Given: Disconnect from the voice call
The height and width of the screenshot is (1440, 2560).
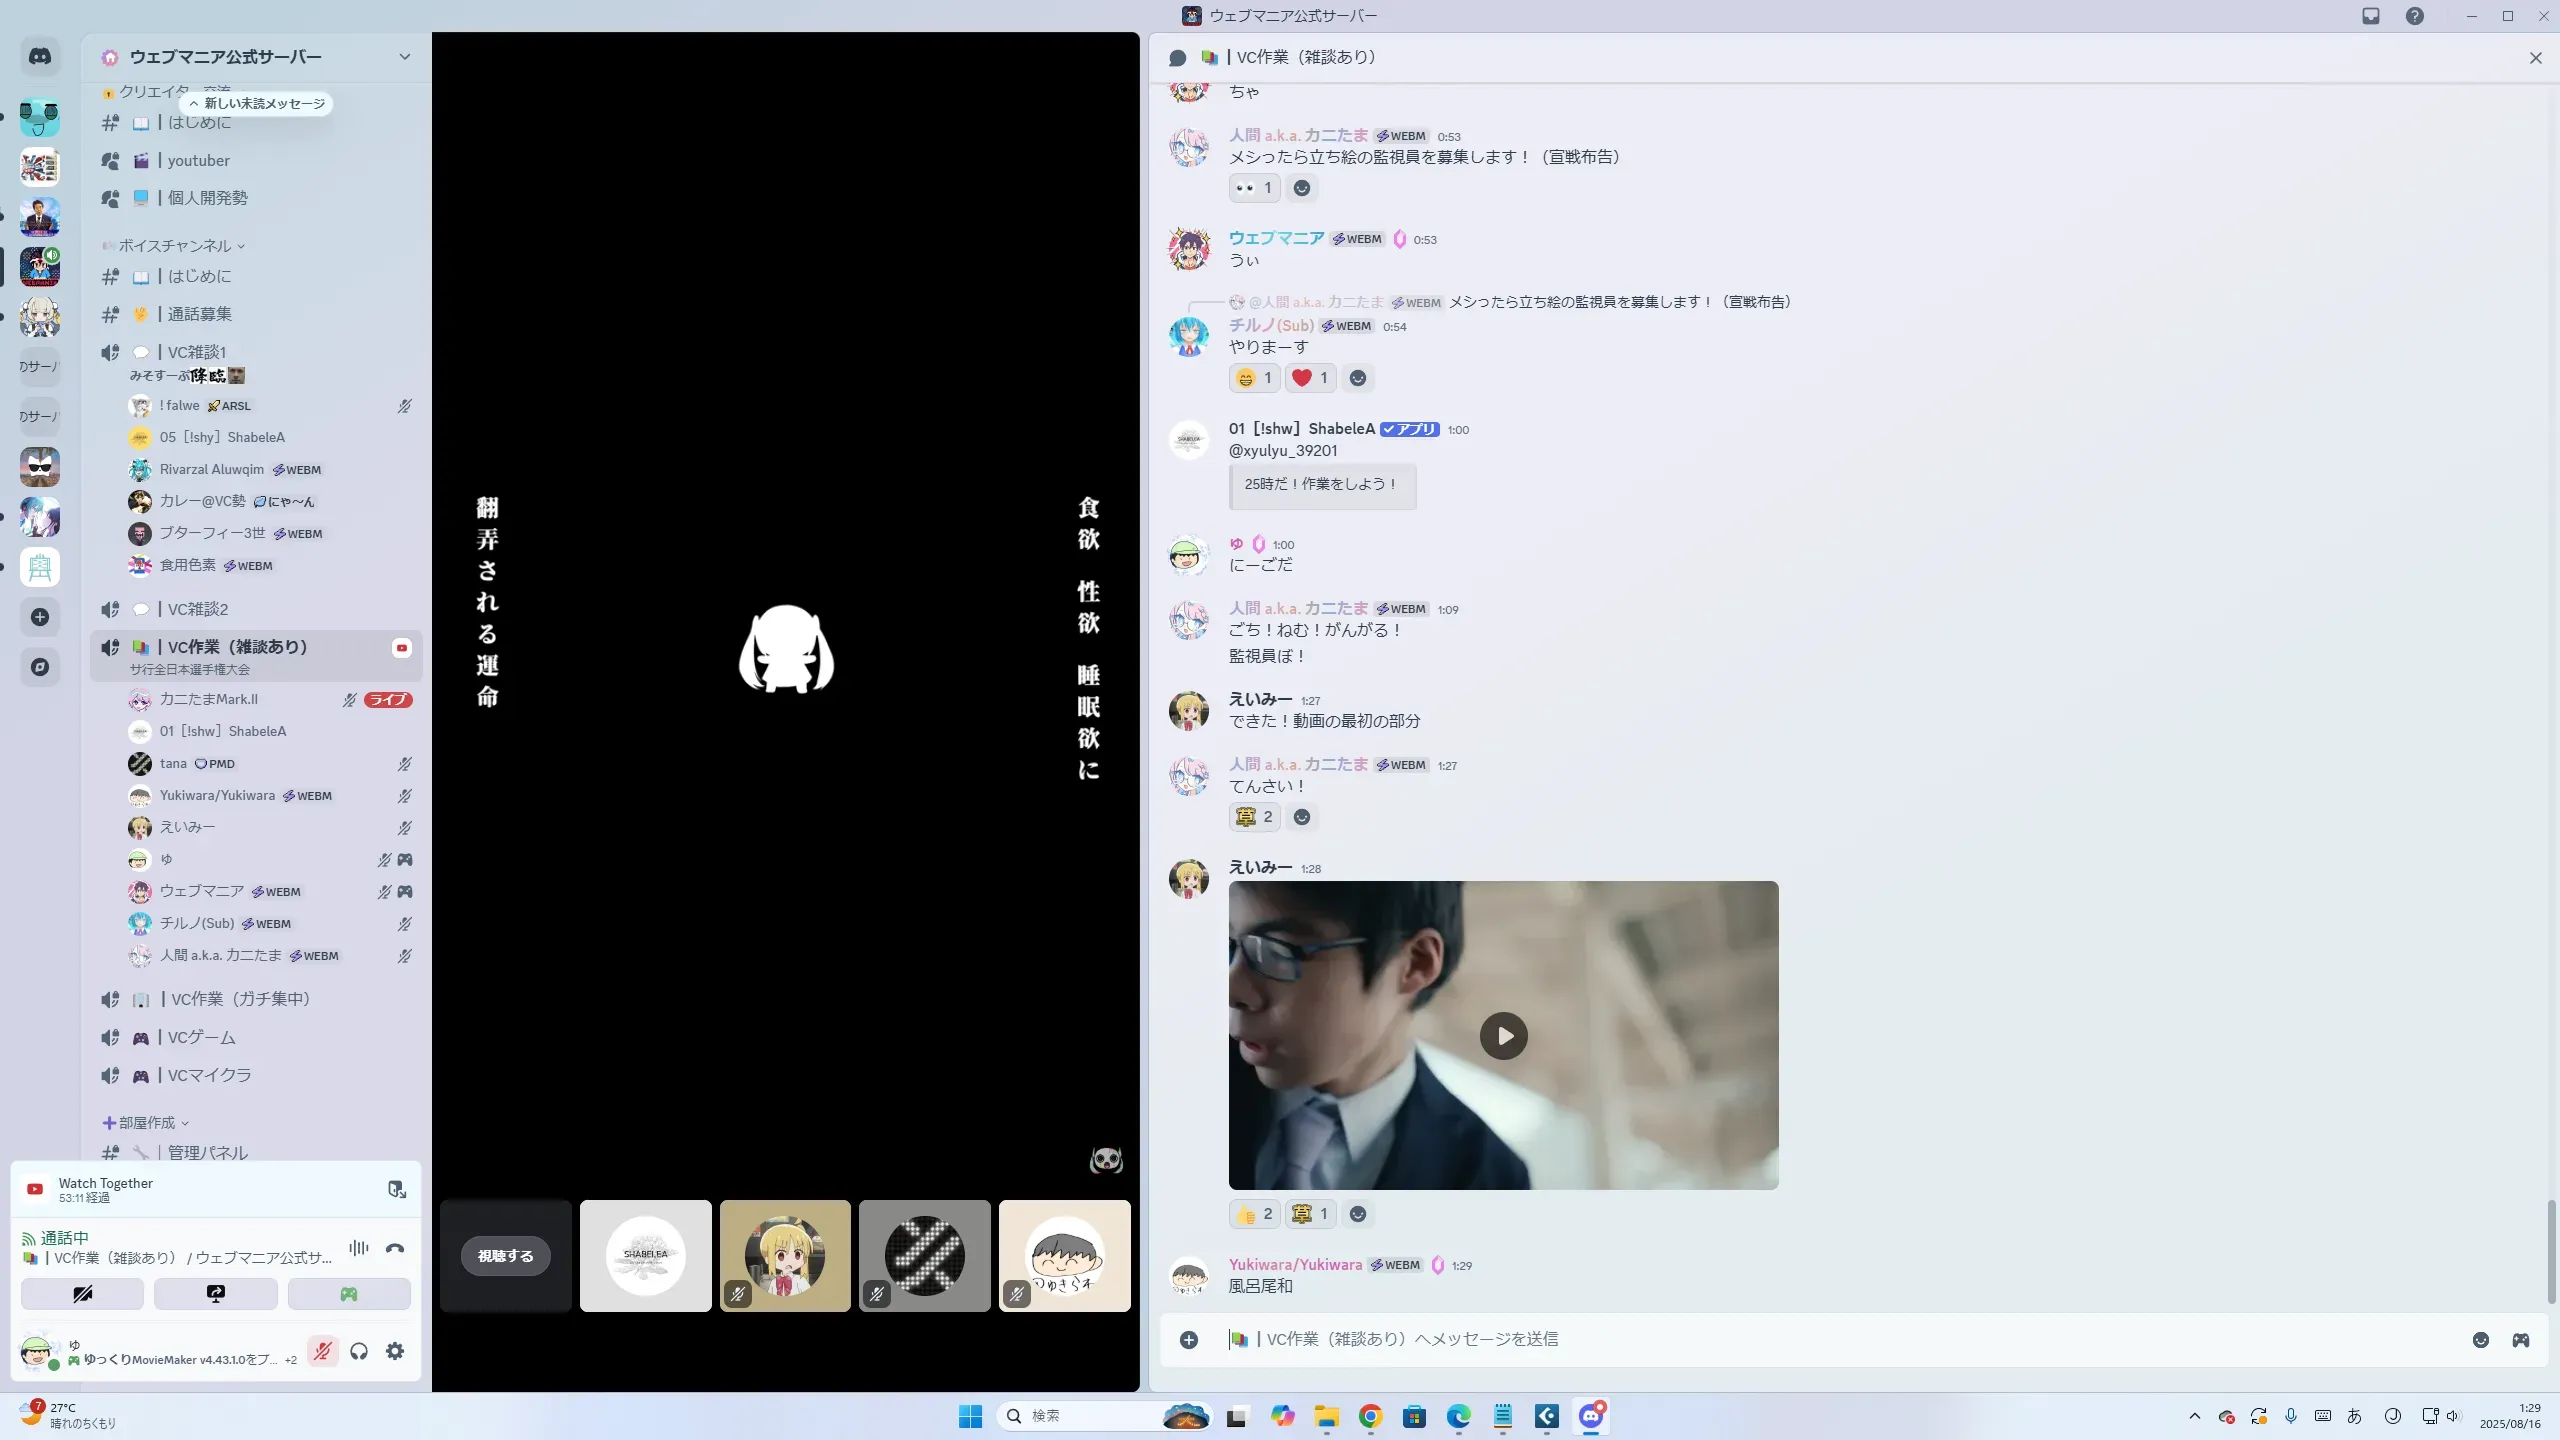Looking at the screenshot, I should point(395,1248).
